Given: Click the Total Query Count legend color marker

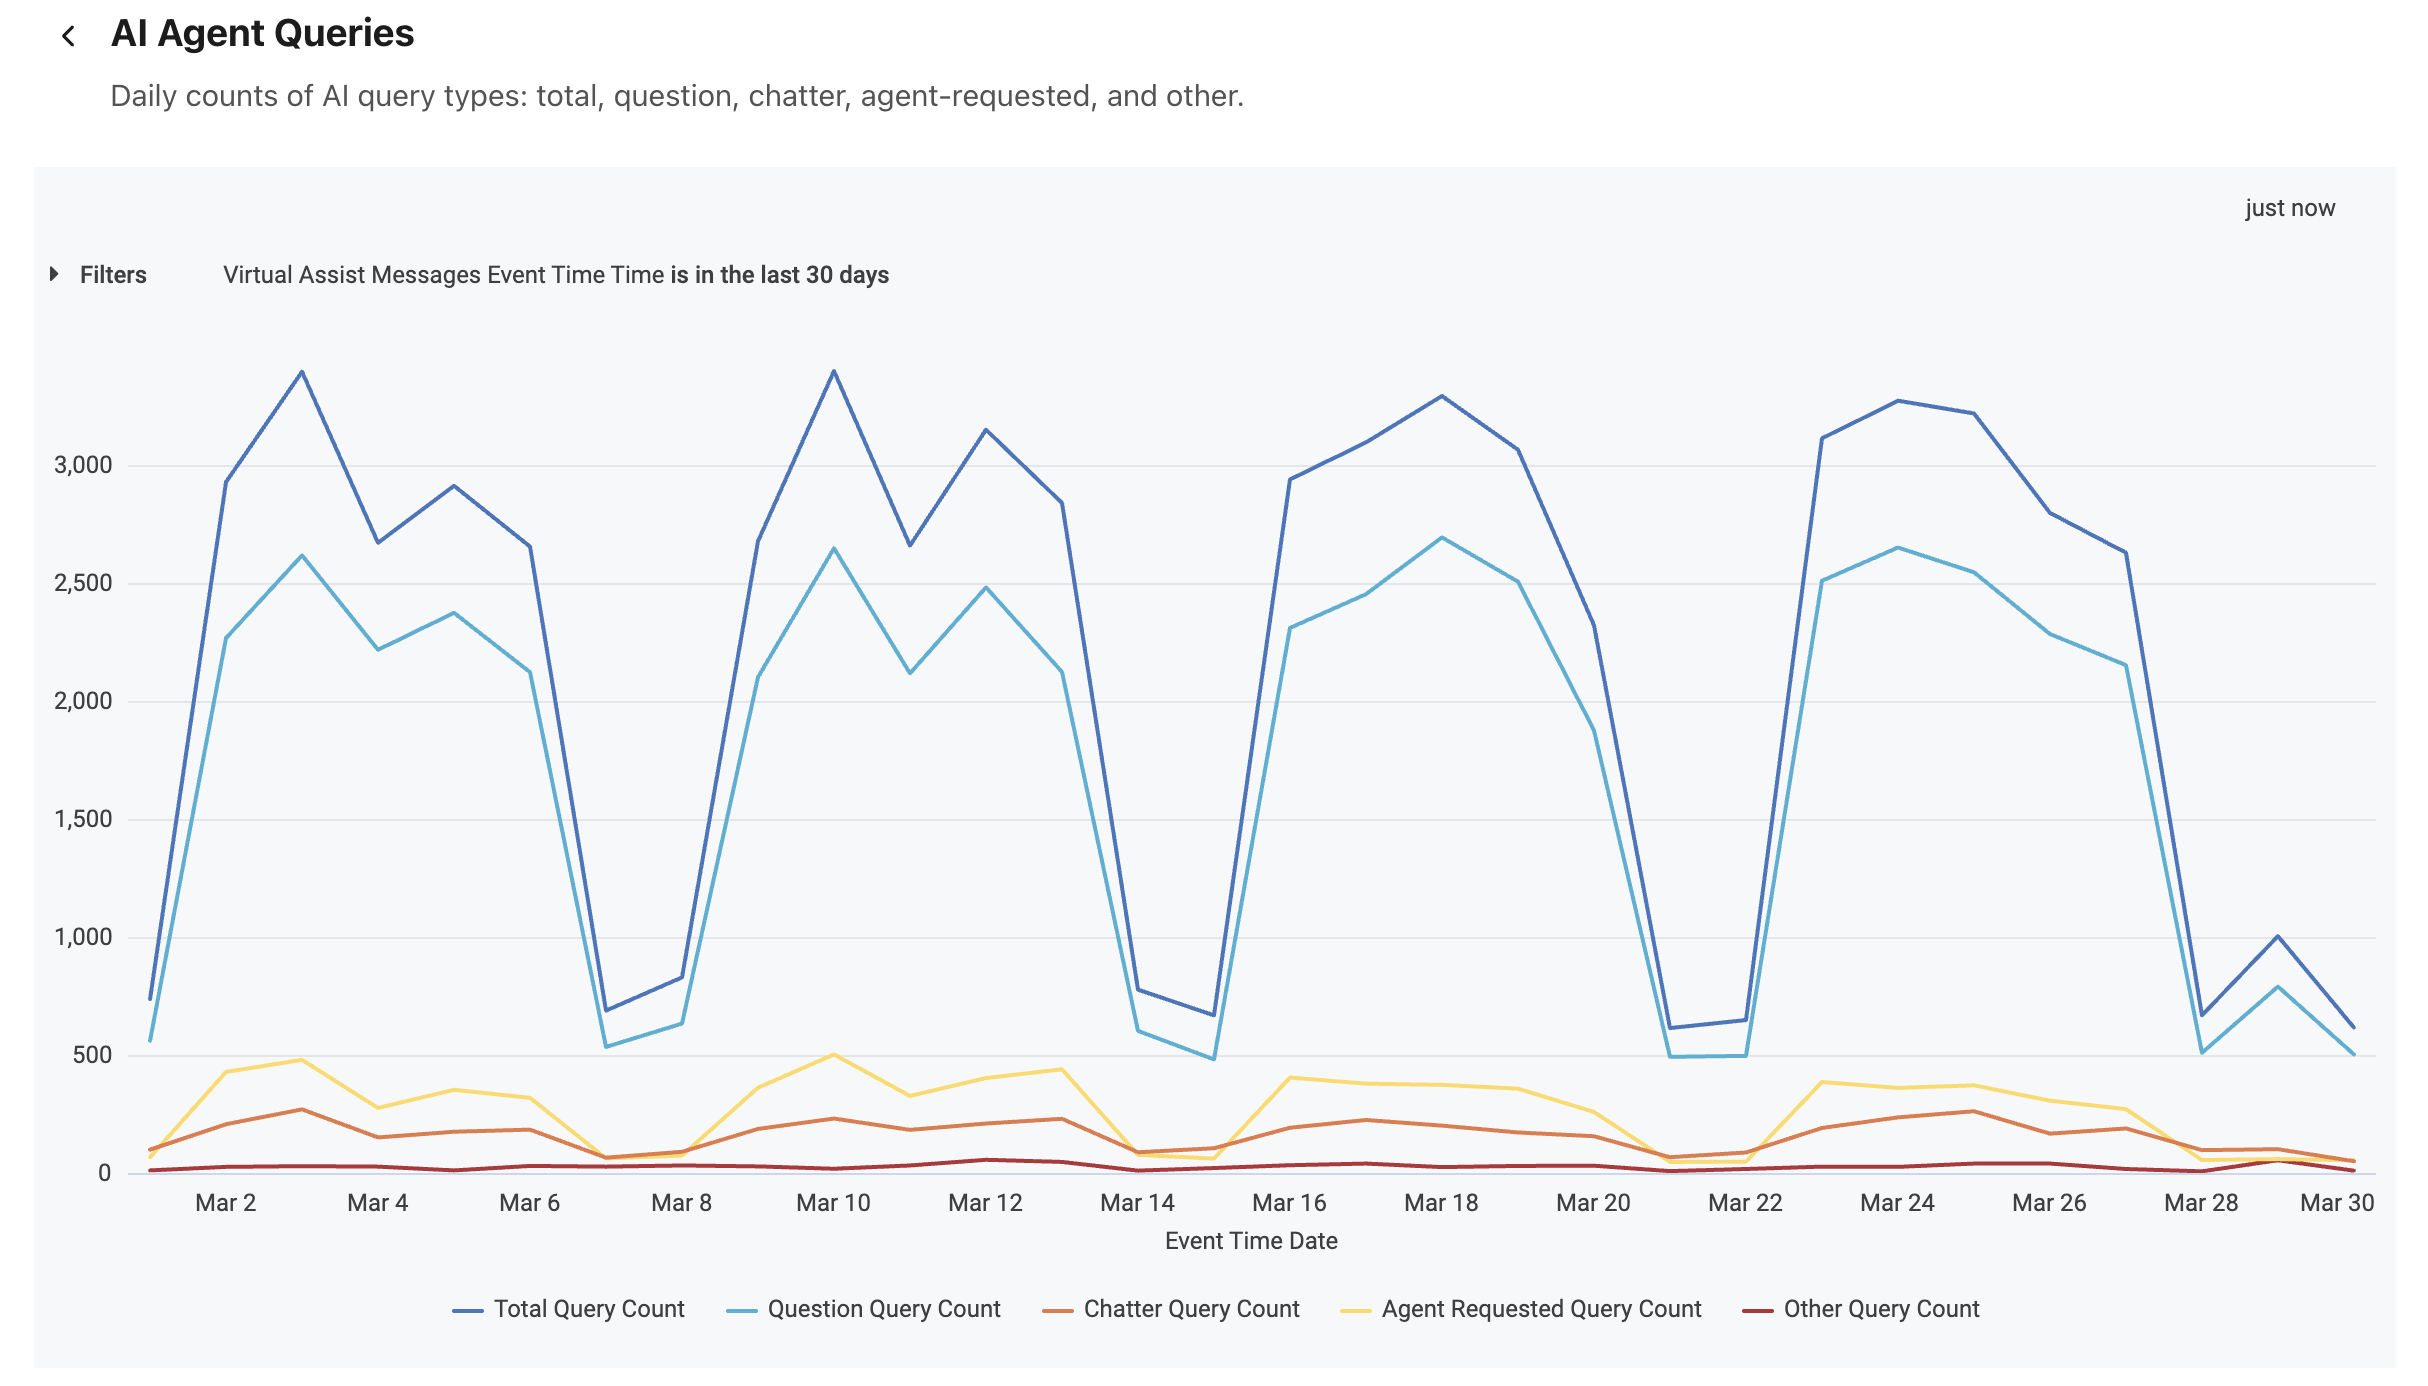Looking at the screenshot, I should 466,1308.
